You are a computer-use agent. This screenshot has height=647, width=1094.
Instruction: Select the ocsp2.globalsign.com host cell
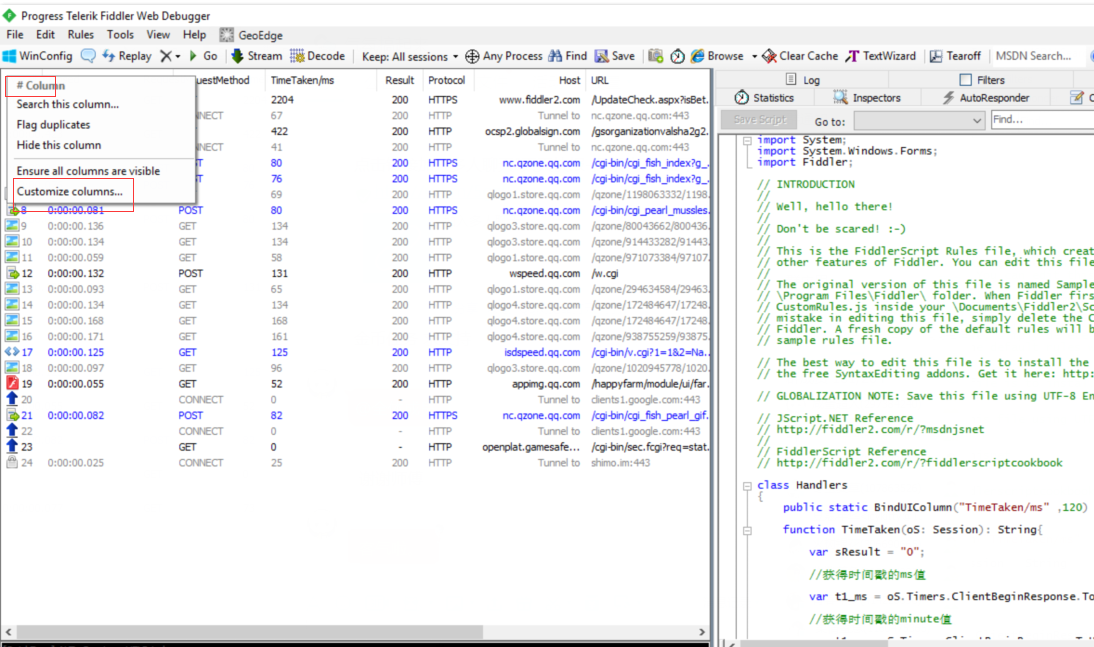532,131
